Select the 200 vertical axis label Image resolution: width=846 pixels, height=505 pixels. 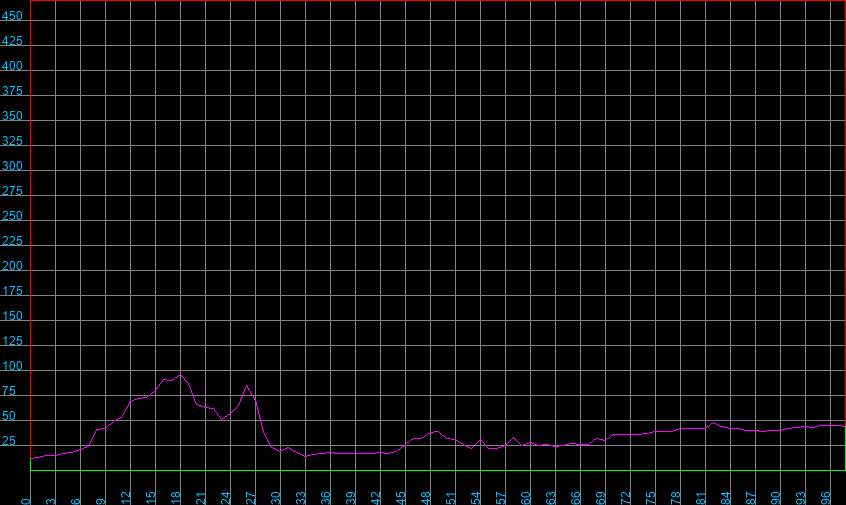pos(12,266)
